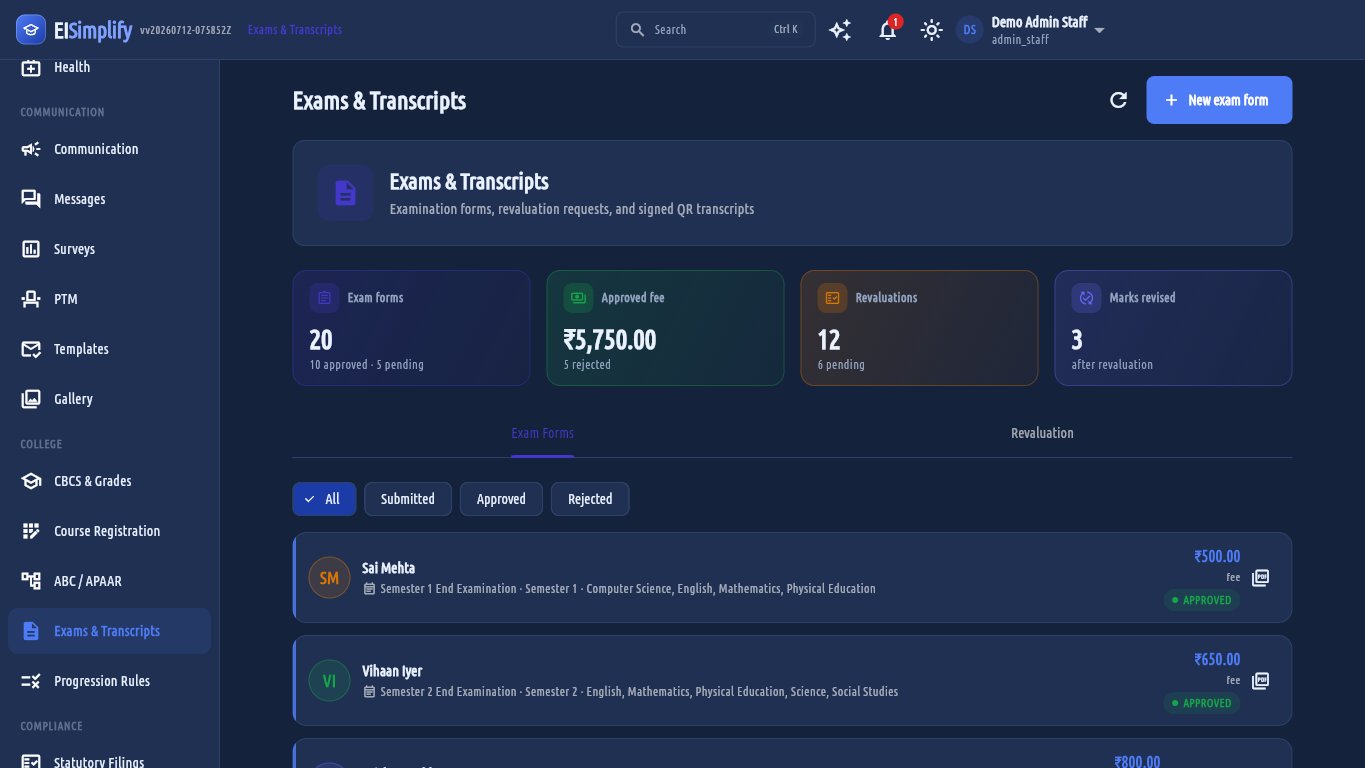Image resolution: width=1365 pixels, height=768 pixels.
Task: Open the notifications bell
Action: coord(887,30)
